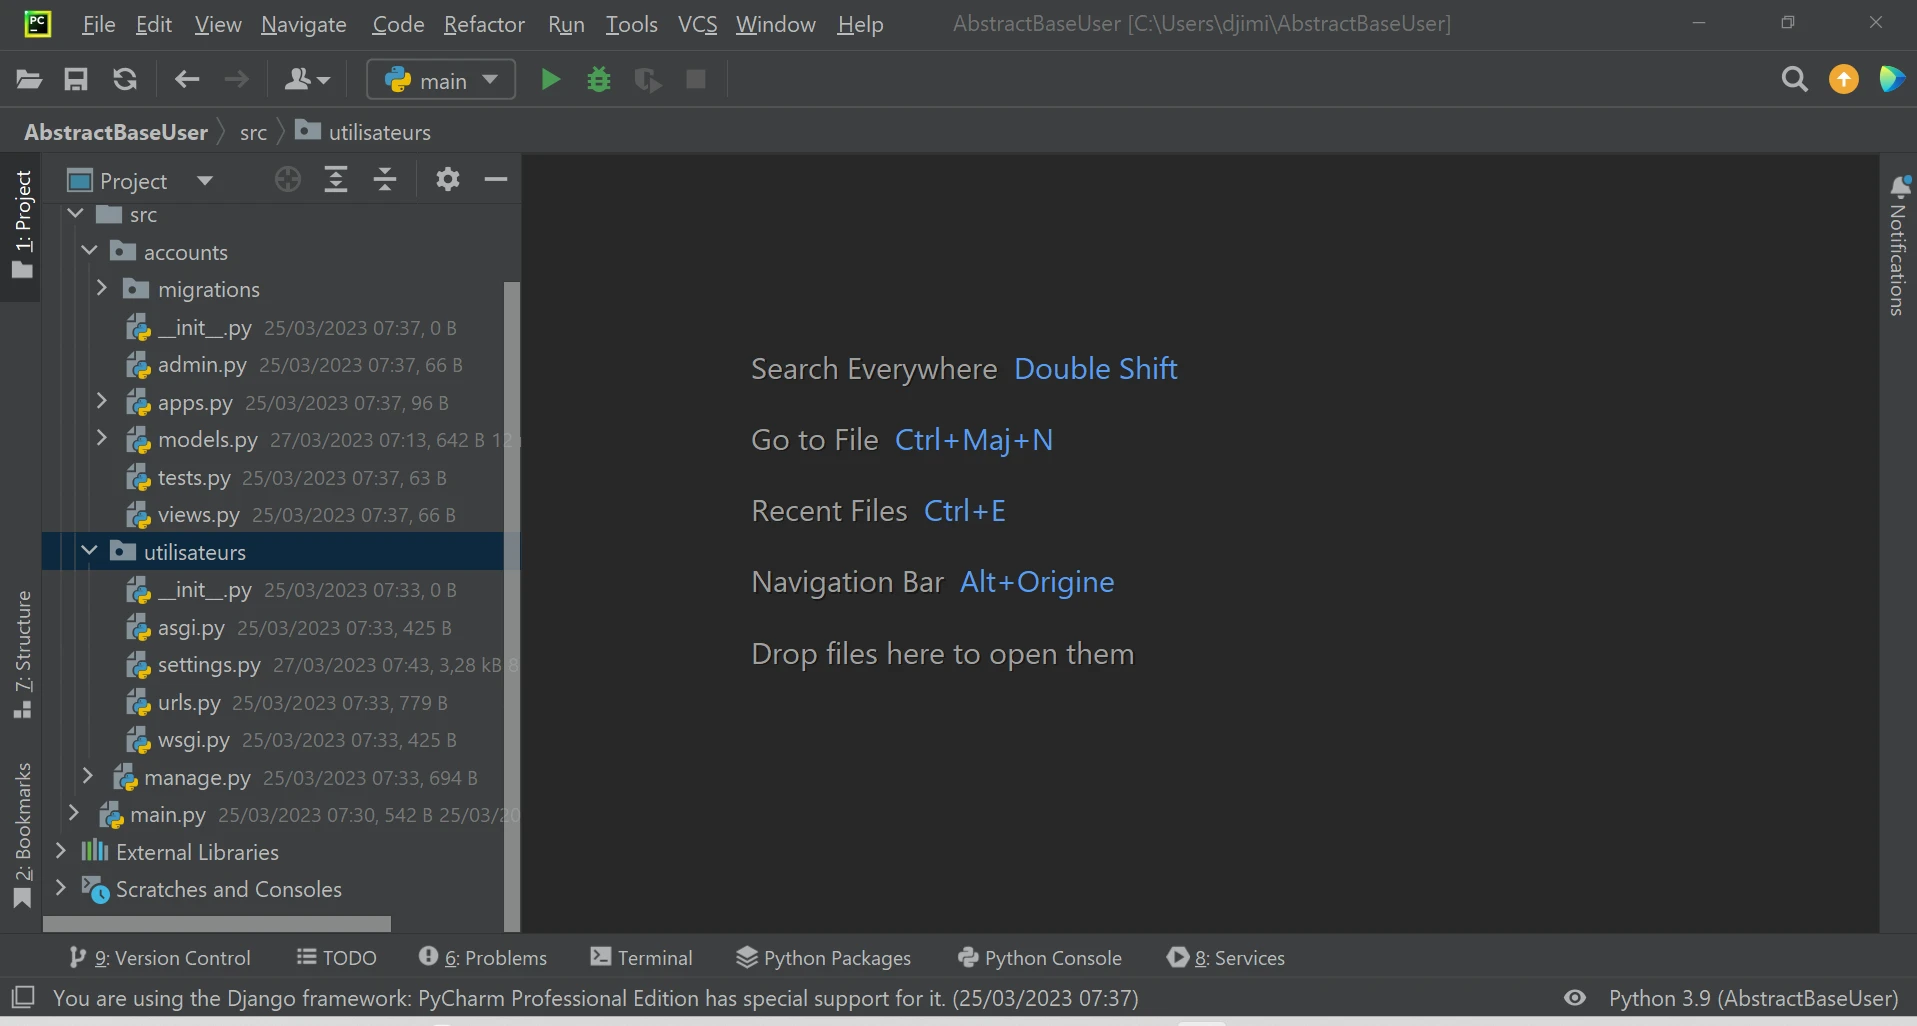Run the main configuration with green play button
The image size is (1917, 1026).
click(x=550, y=79)
